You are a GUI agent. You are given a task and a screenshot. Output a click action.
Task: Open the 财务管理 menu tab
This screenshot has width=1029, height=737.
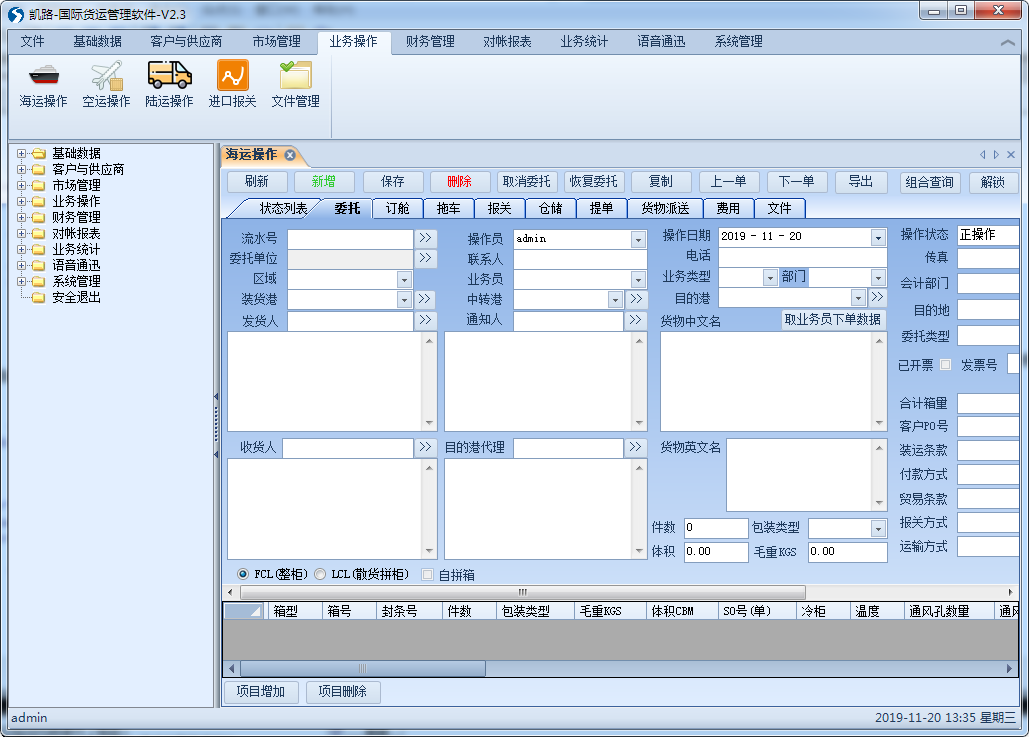coord(430,42)
